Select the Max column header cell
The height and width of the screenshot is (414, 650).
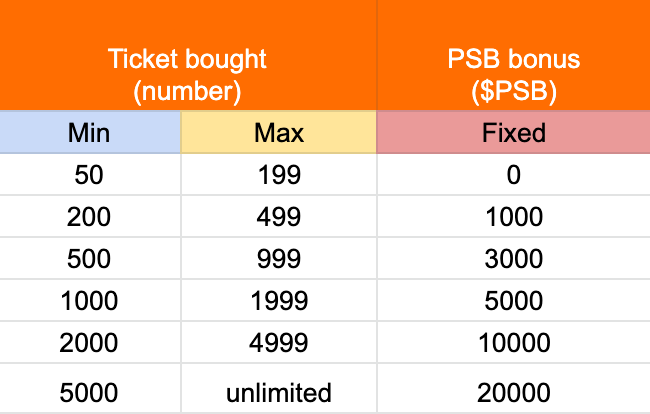pyautogui.click(x=279, y=132)
